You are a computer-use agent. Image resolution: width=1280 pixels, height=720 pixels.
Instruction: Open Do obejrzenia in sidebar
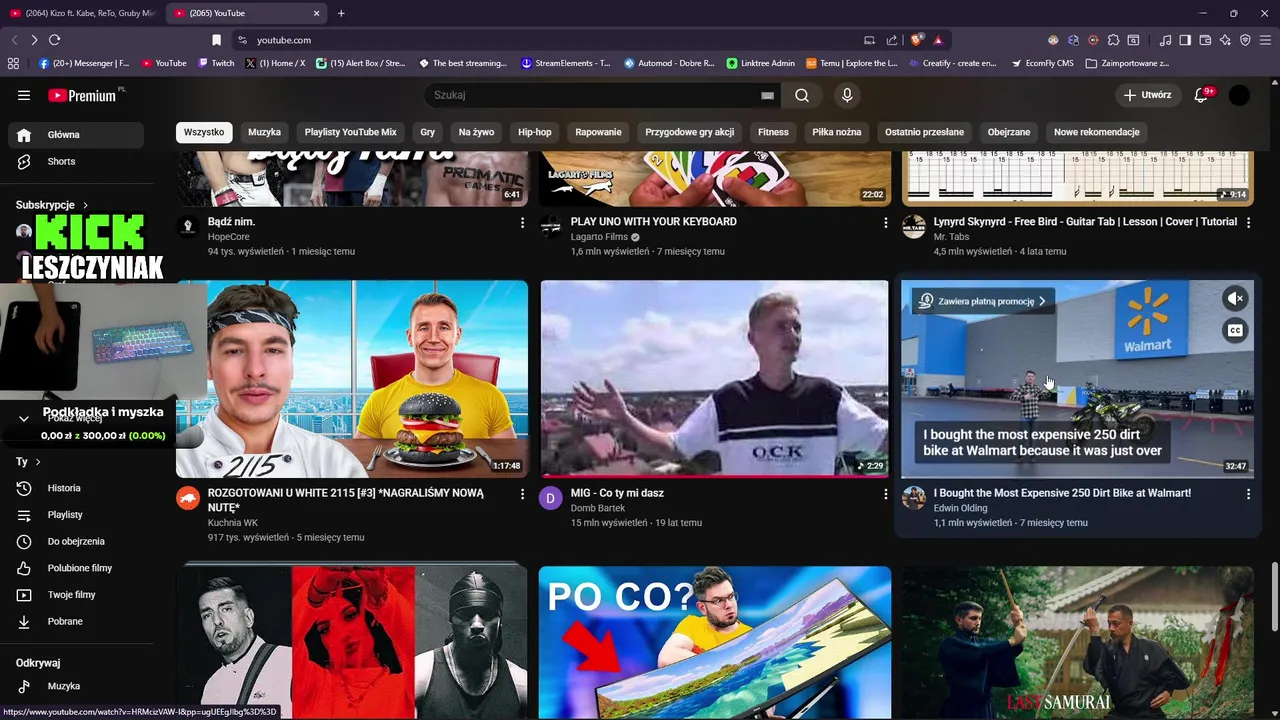[76, 541]
